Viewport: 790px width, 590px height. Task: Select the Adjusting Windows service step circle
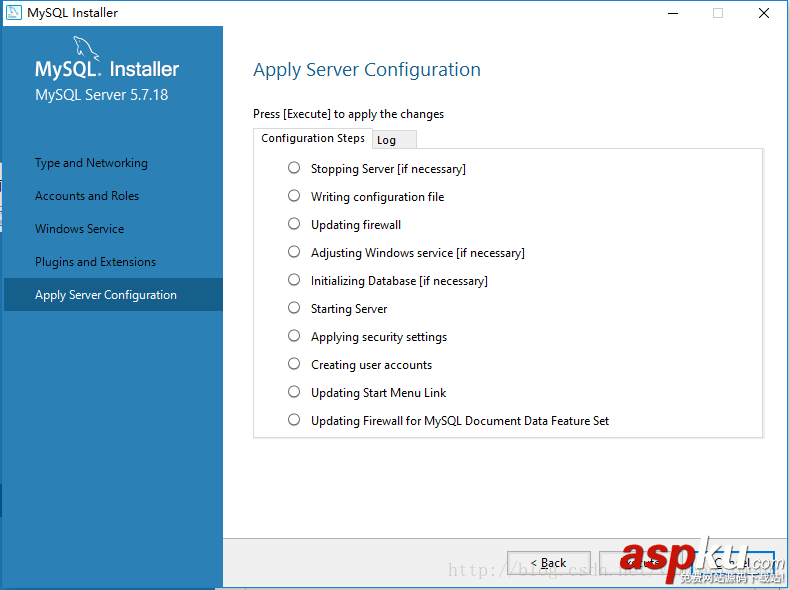click(x=294, y=252)
